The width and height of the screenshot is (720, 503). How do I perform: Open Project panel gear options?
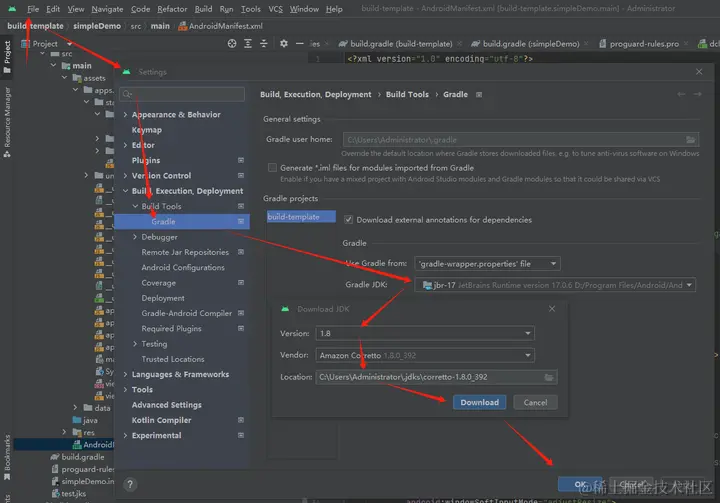[284, 44]
